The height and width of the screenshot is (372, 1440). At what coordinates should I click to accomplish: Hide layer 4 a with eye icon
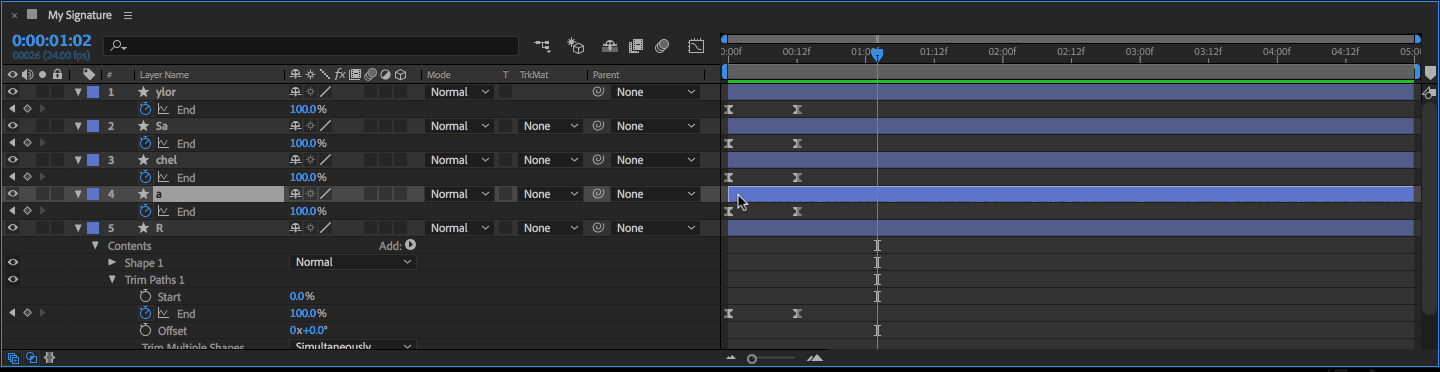[x=13, y=194]
